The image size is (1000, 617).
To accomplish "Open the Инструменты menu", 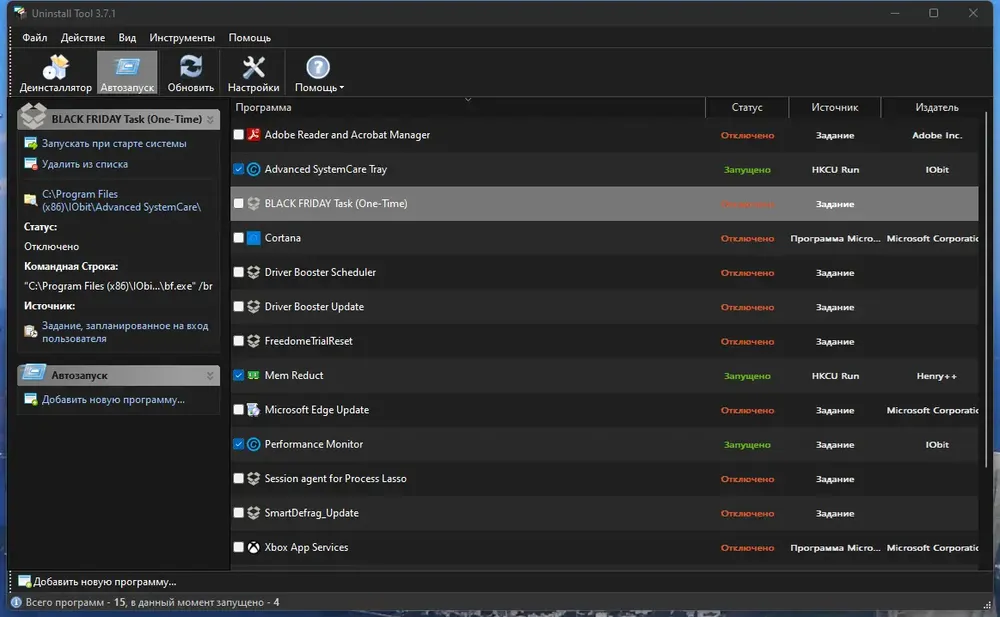I will pyautogui.click(x=182, y=38).
